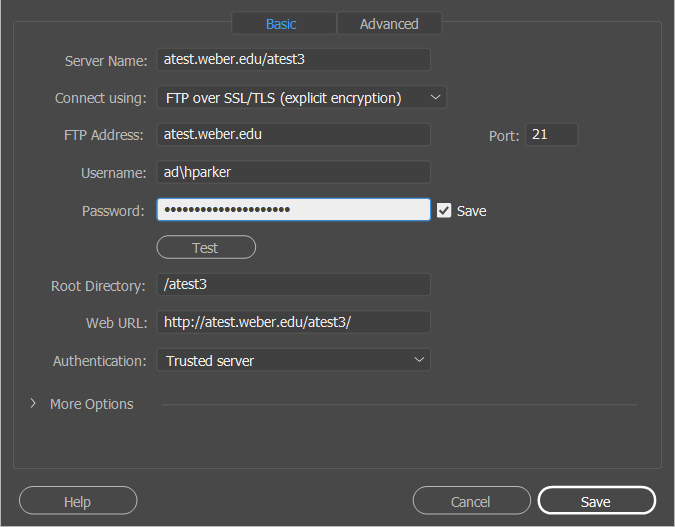This screenshot has width=675, height=527.
Task: Click the Username field containing ad\hparker
Action: (293, 173)
